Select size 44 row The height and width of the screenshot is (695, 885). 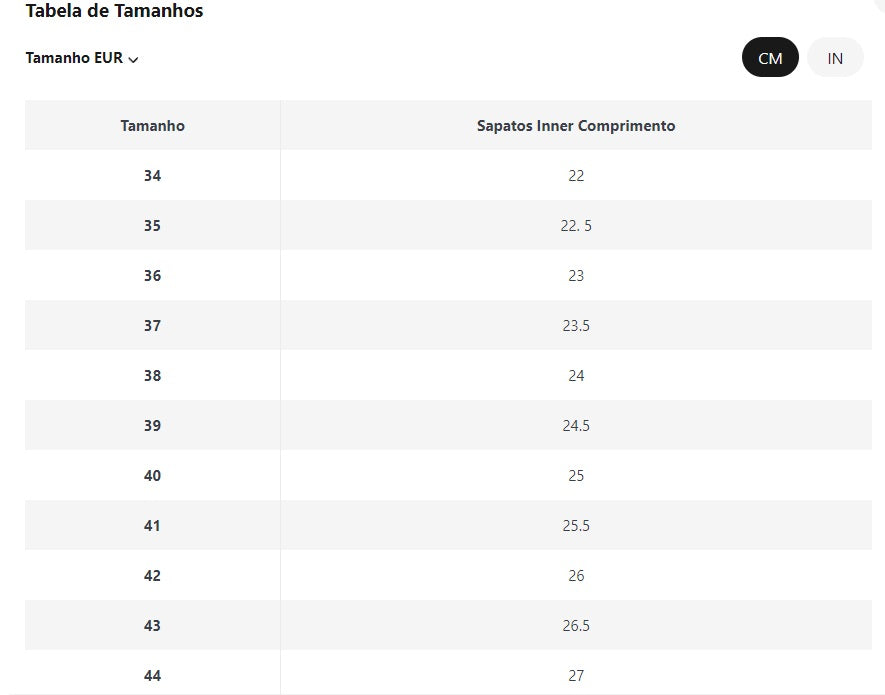(x=152, y=676)
